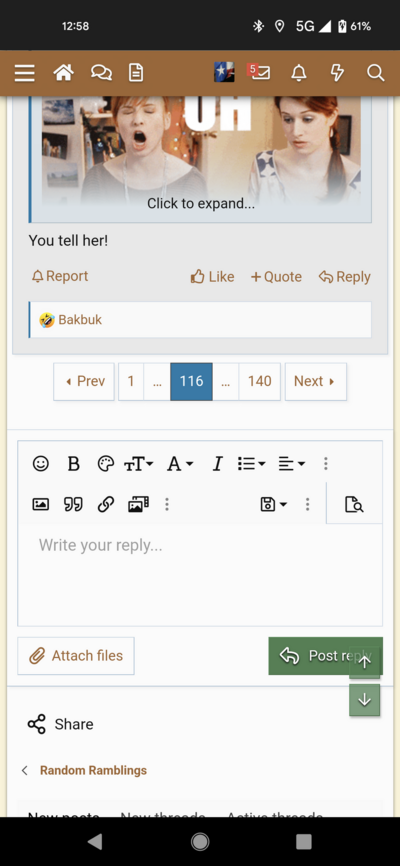400x866 pixels.
Task: Open the text color palette
Action: (x=106, y=463)
